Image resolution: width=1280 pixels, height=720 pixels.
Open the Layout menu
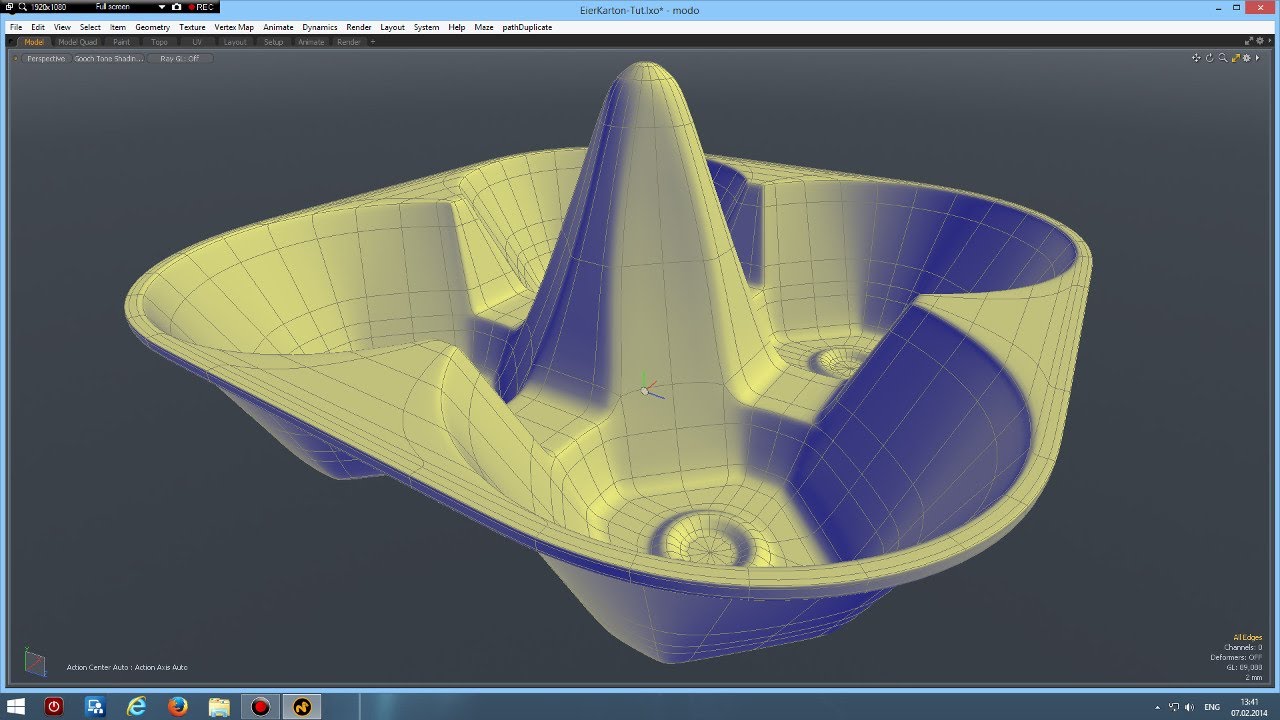pos(392,27)
